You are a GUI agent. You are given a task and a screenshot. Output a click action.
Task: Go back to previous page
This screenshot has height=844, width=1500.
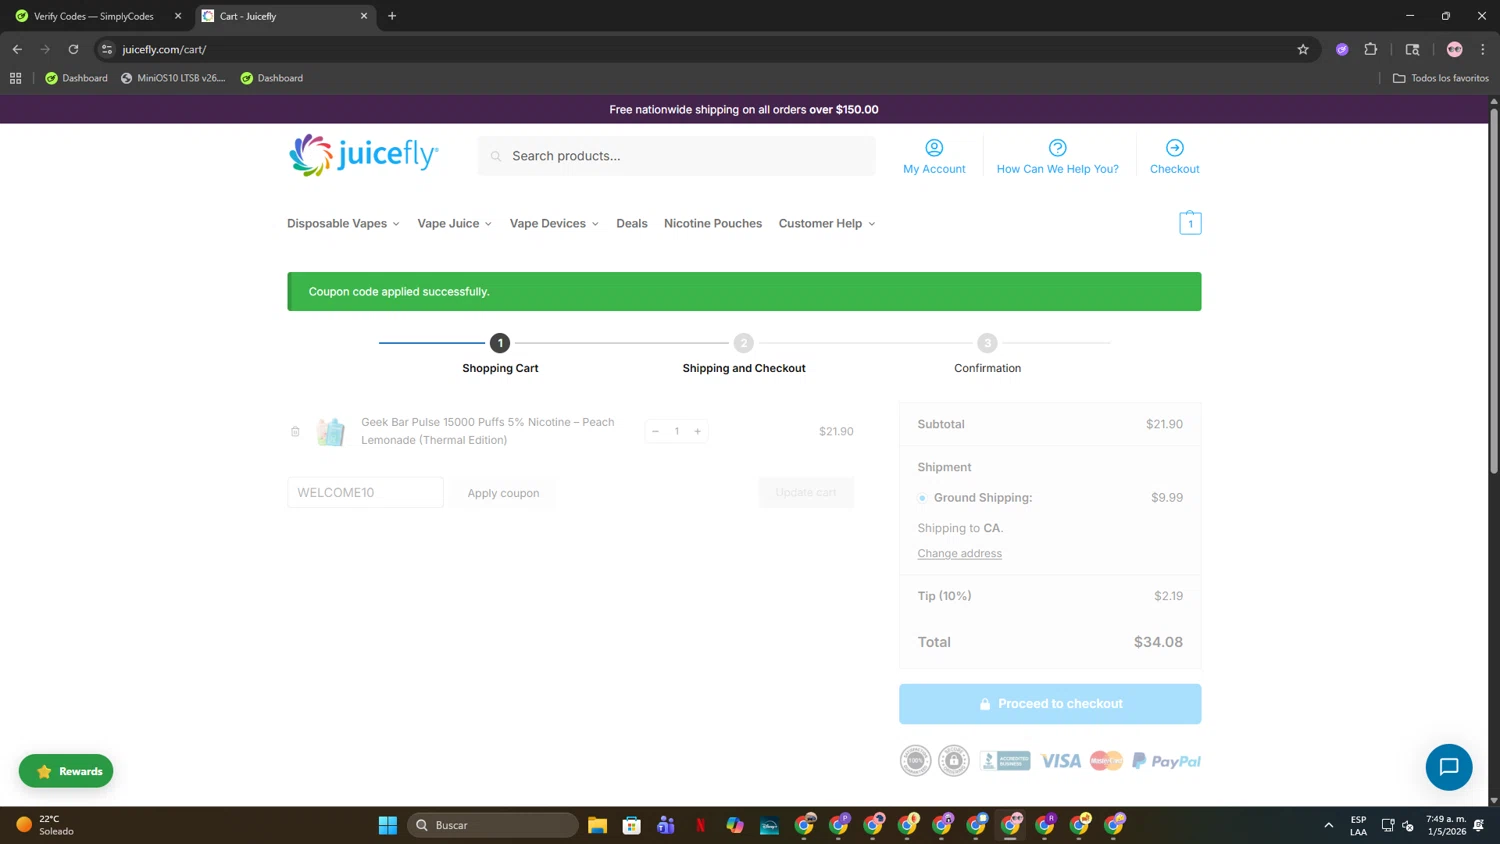tap(17, 49)
